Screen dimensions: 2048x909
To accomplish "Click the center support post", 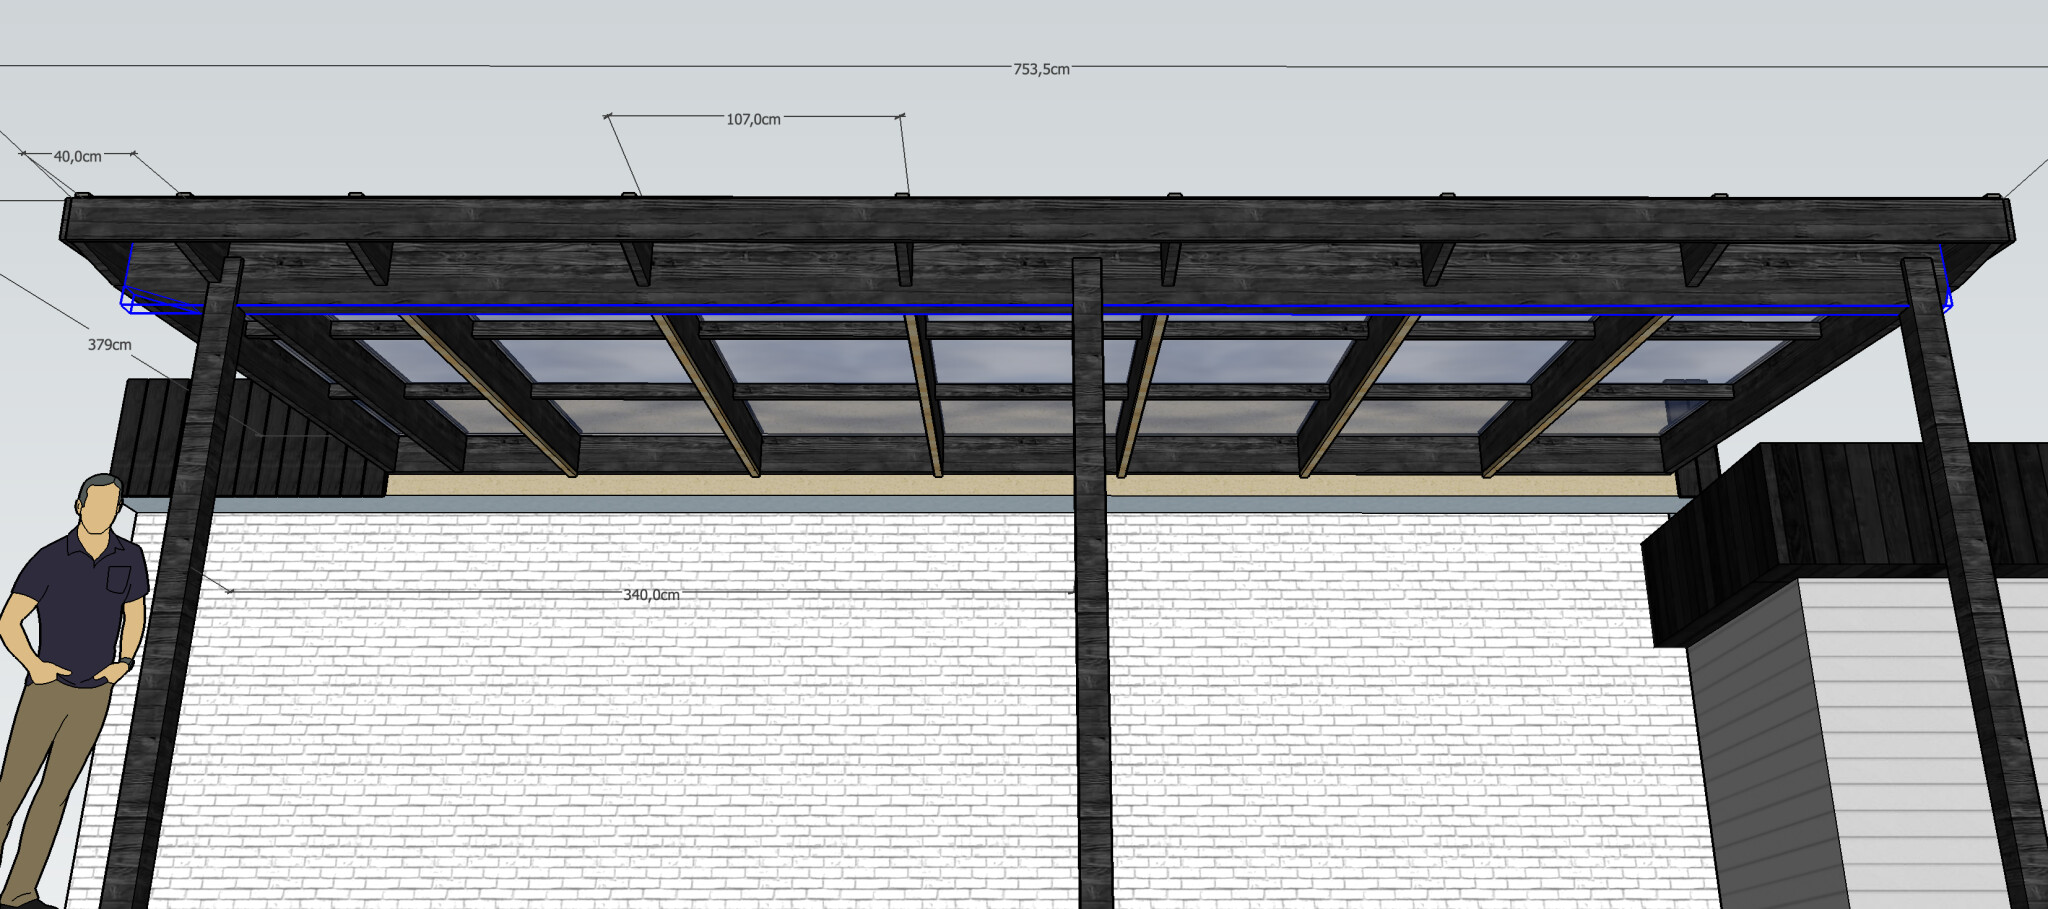I will [1092, 600].
